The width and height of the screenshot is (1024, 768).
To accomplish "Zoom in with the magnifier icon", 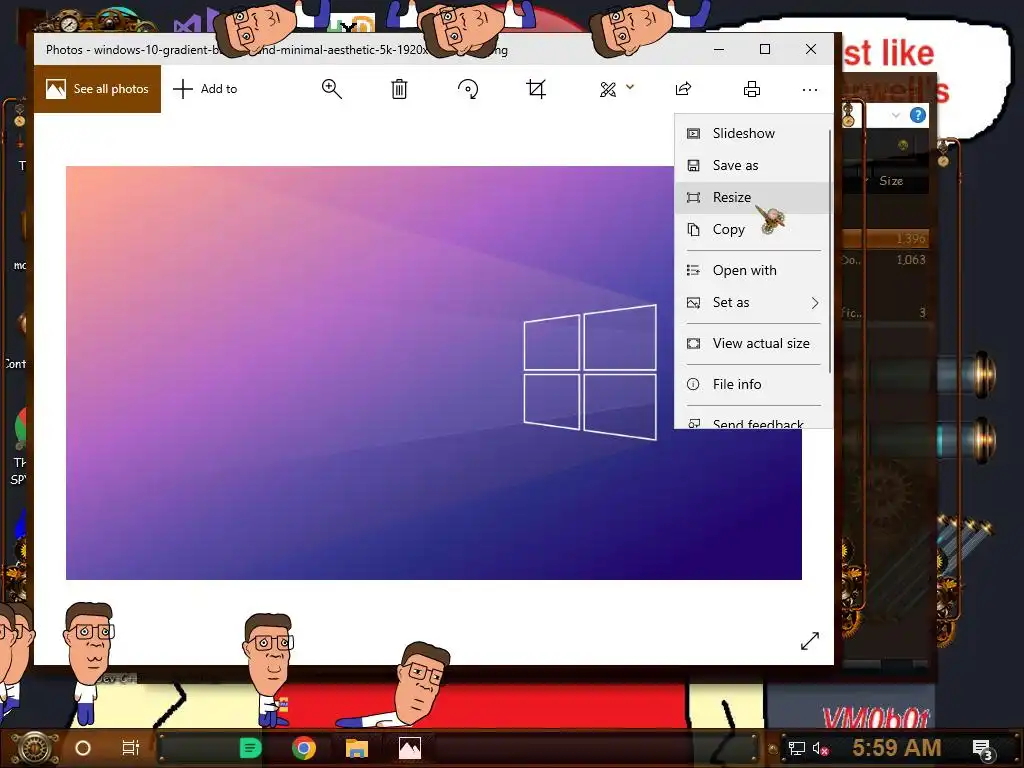I will pyautogui.click(x=332, y=89).
